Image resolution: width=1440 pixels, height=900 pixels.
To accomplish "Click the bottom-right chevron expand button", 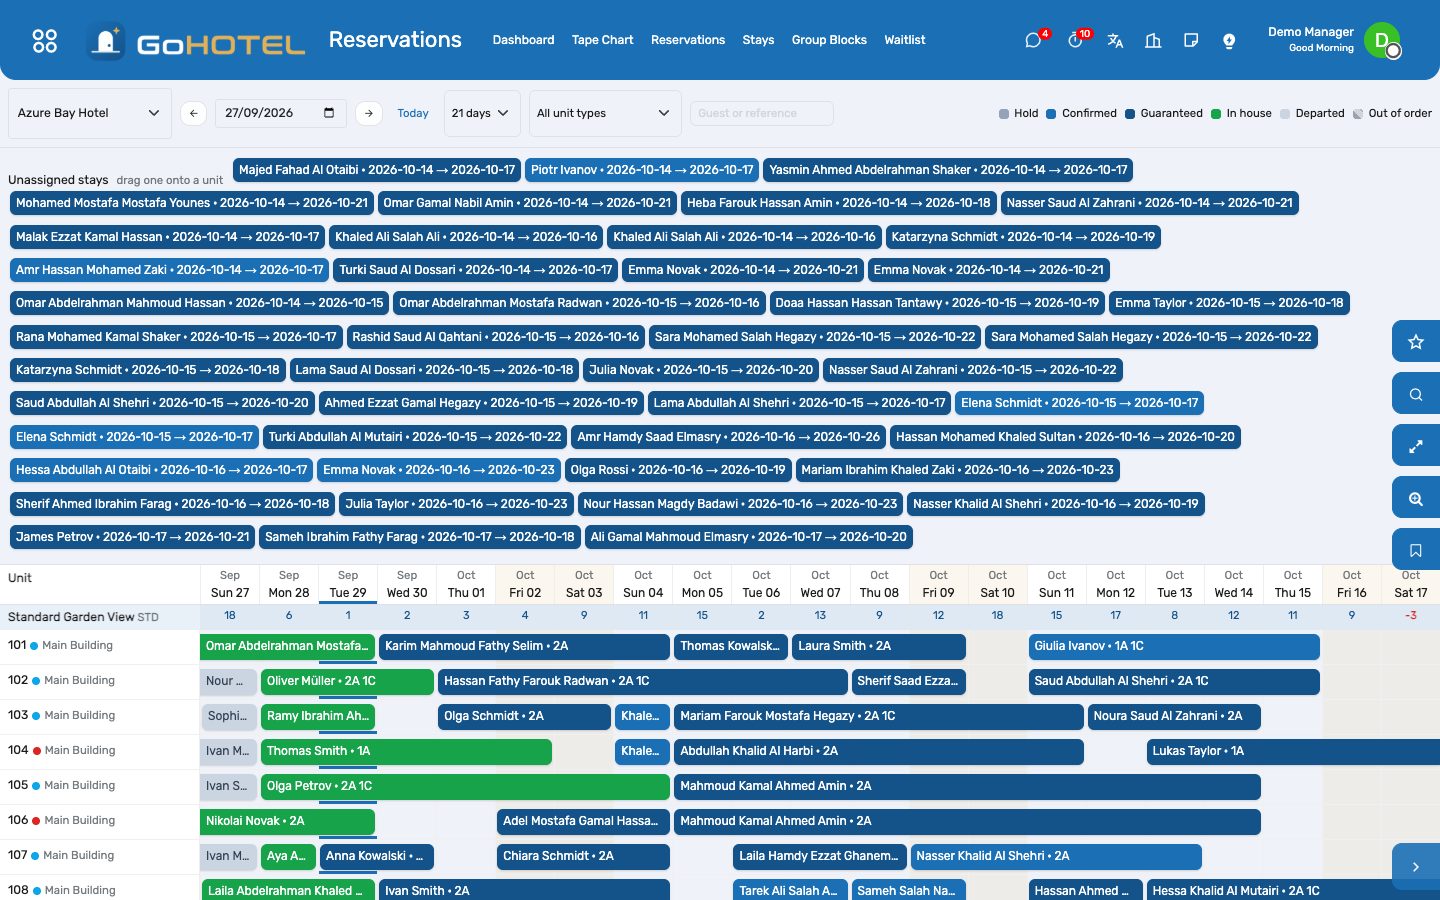I will point(1416,867).
